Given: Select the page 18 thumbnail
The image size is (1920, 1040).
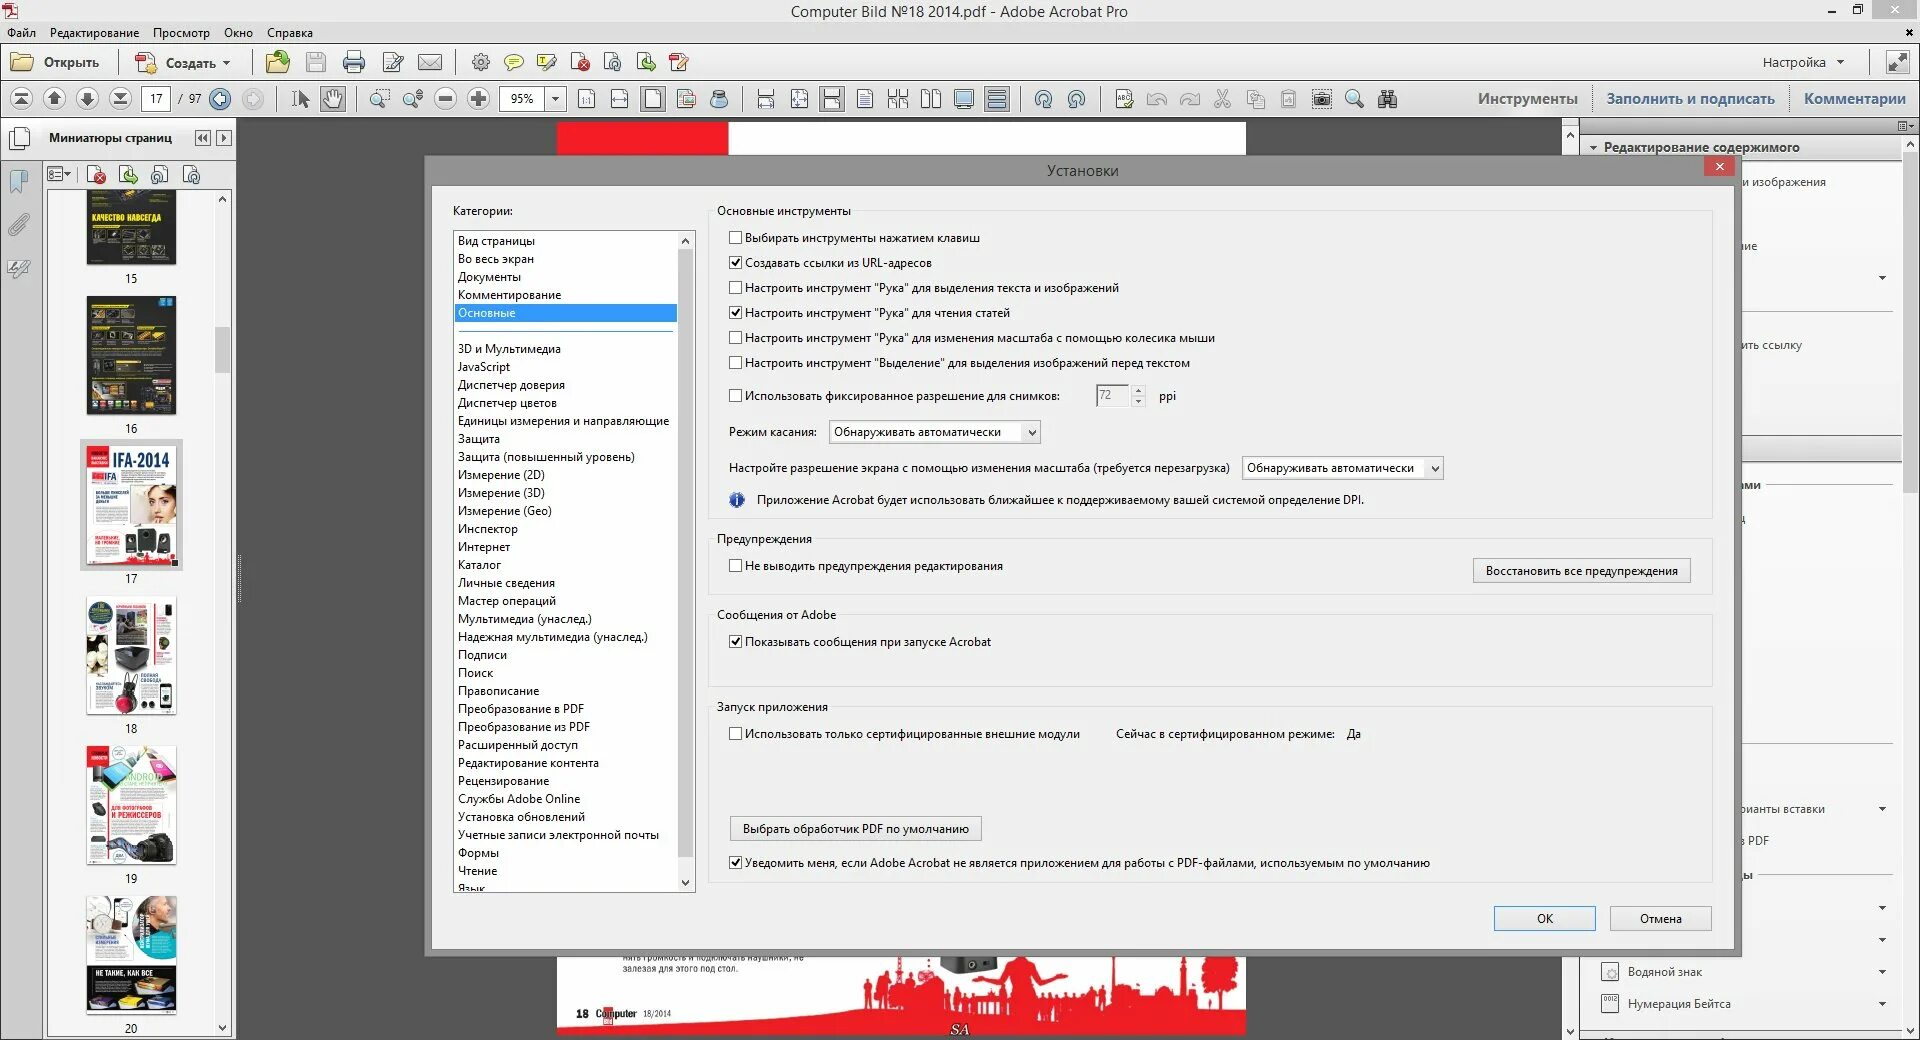Looking at the screenshot, I should [131, 656].
